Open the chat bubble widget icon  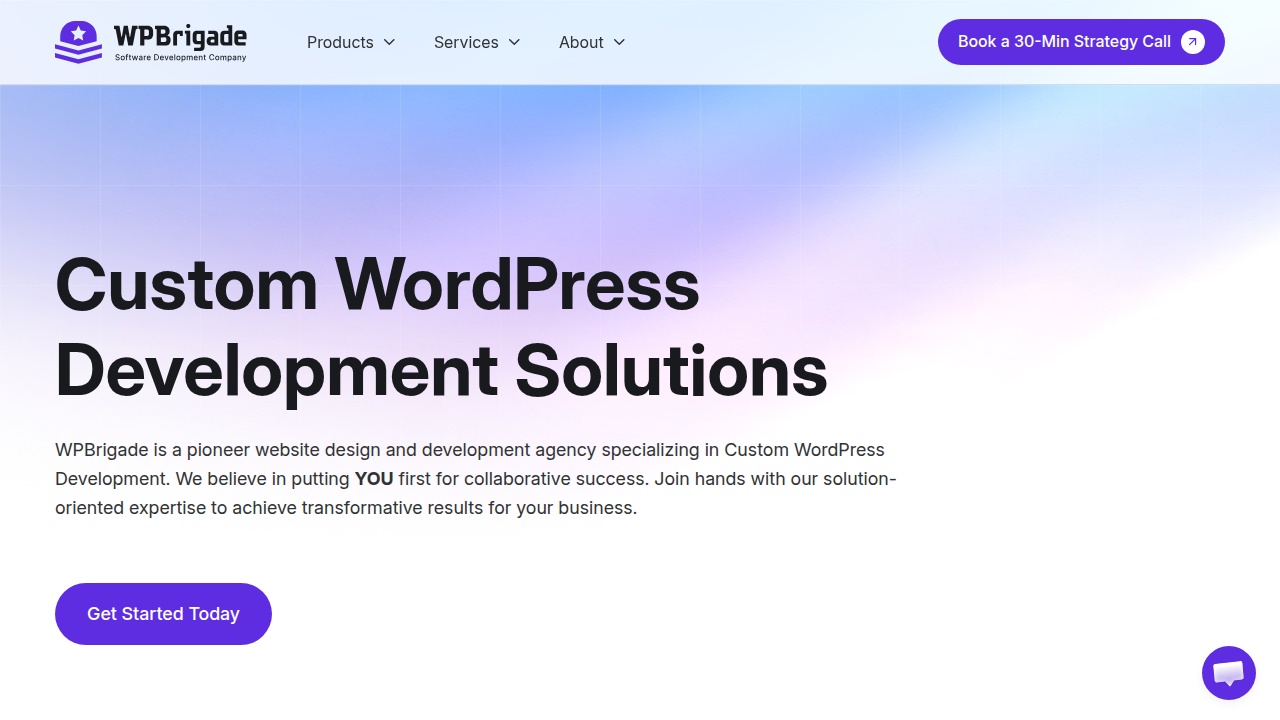pyautogui.click(x=1229, y=673)
